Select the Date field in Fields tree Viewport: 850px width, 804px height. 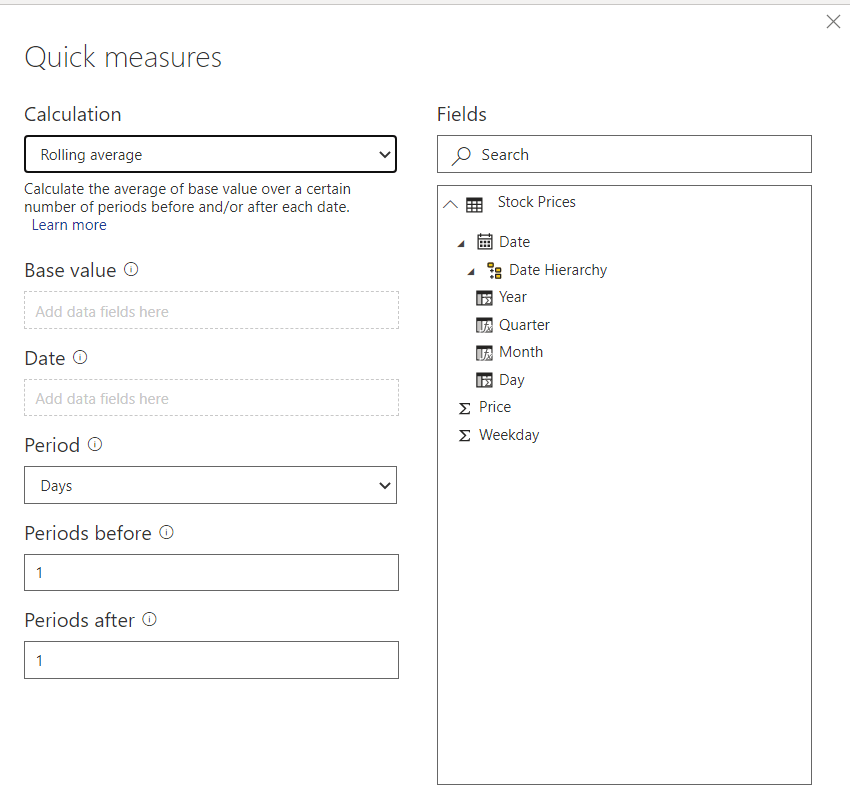pyautogui.click(x=514, y=242)
